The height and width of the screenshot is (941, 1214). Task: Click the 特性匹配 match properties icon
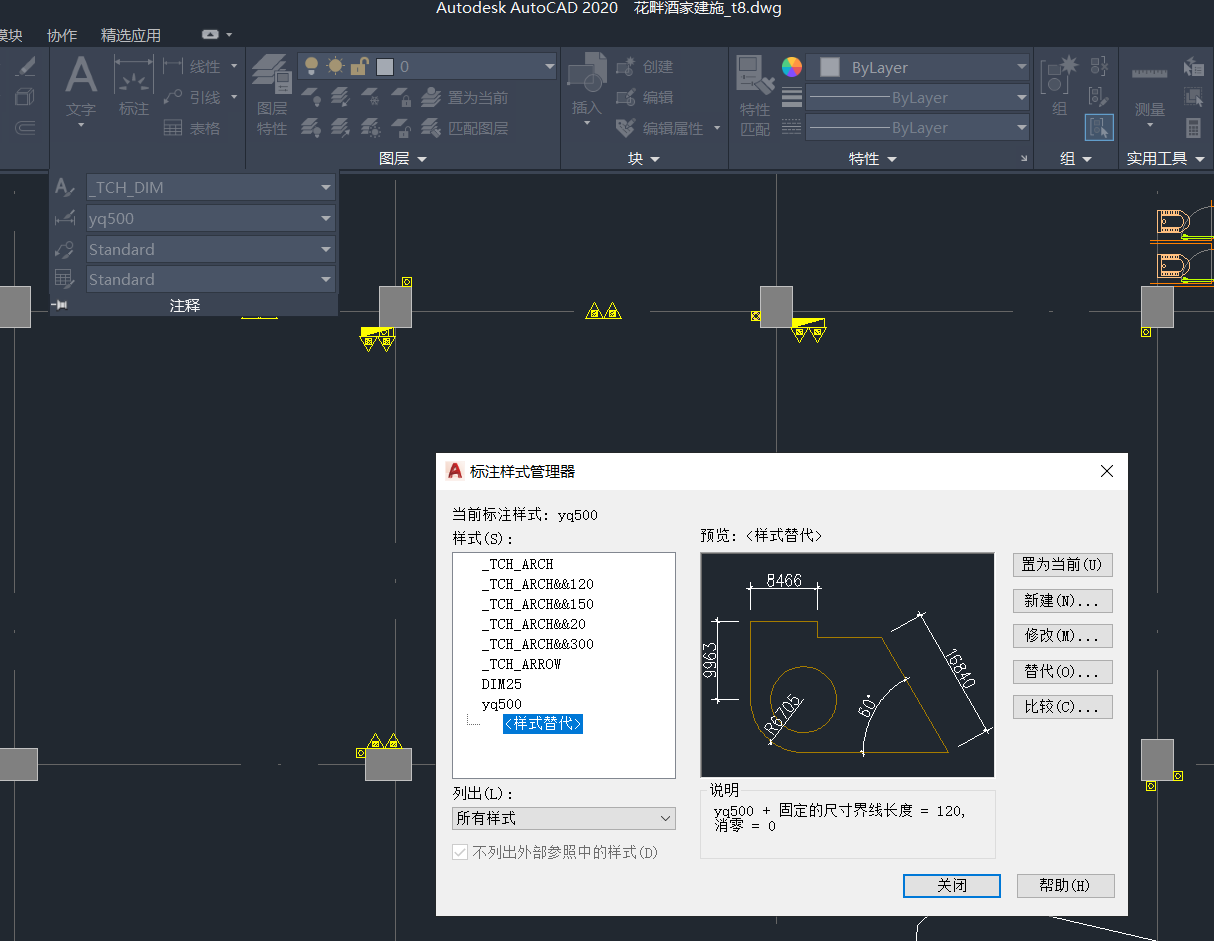pyautogui.click(x=755, y=76)
